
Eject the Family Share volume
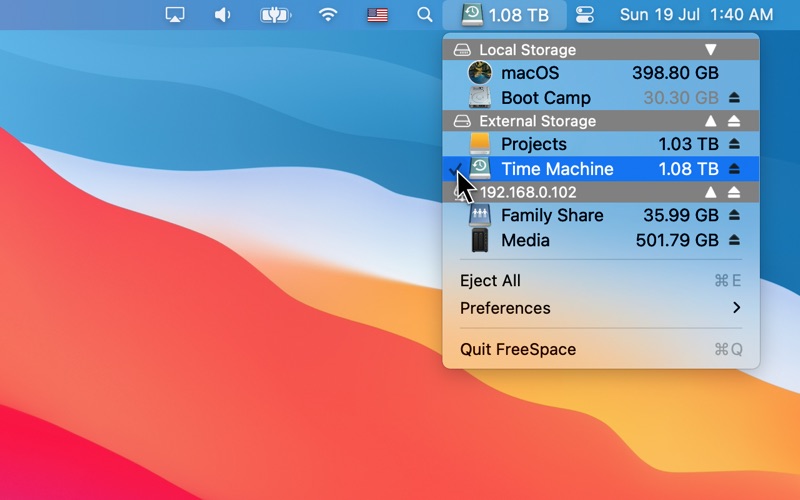[734, 215]
